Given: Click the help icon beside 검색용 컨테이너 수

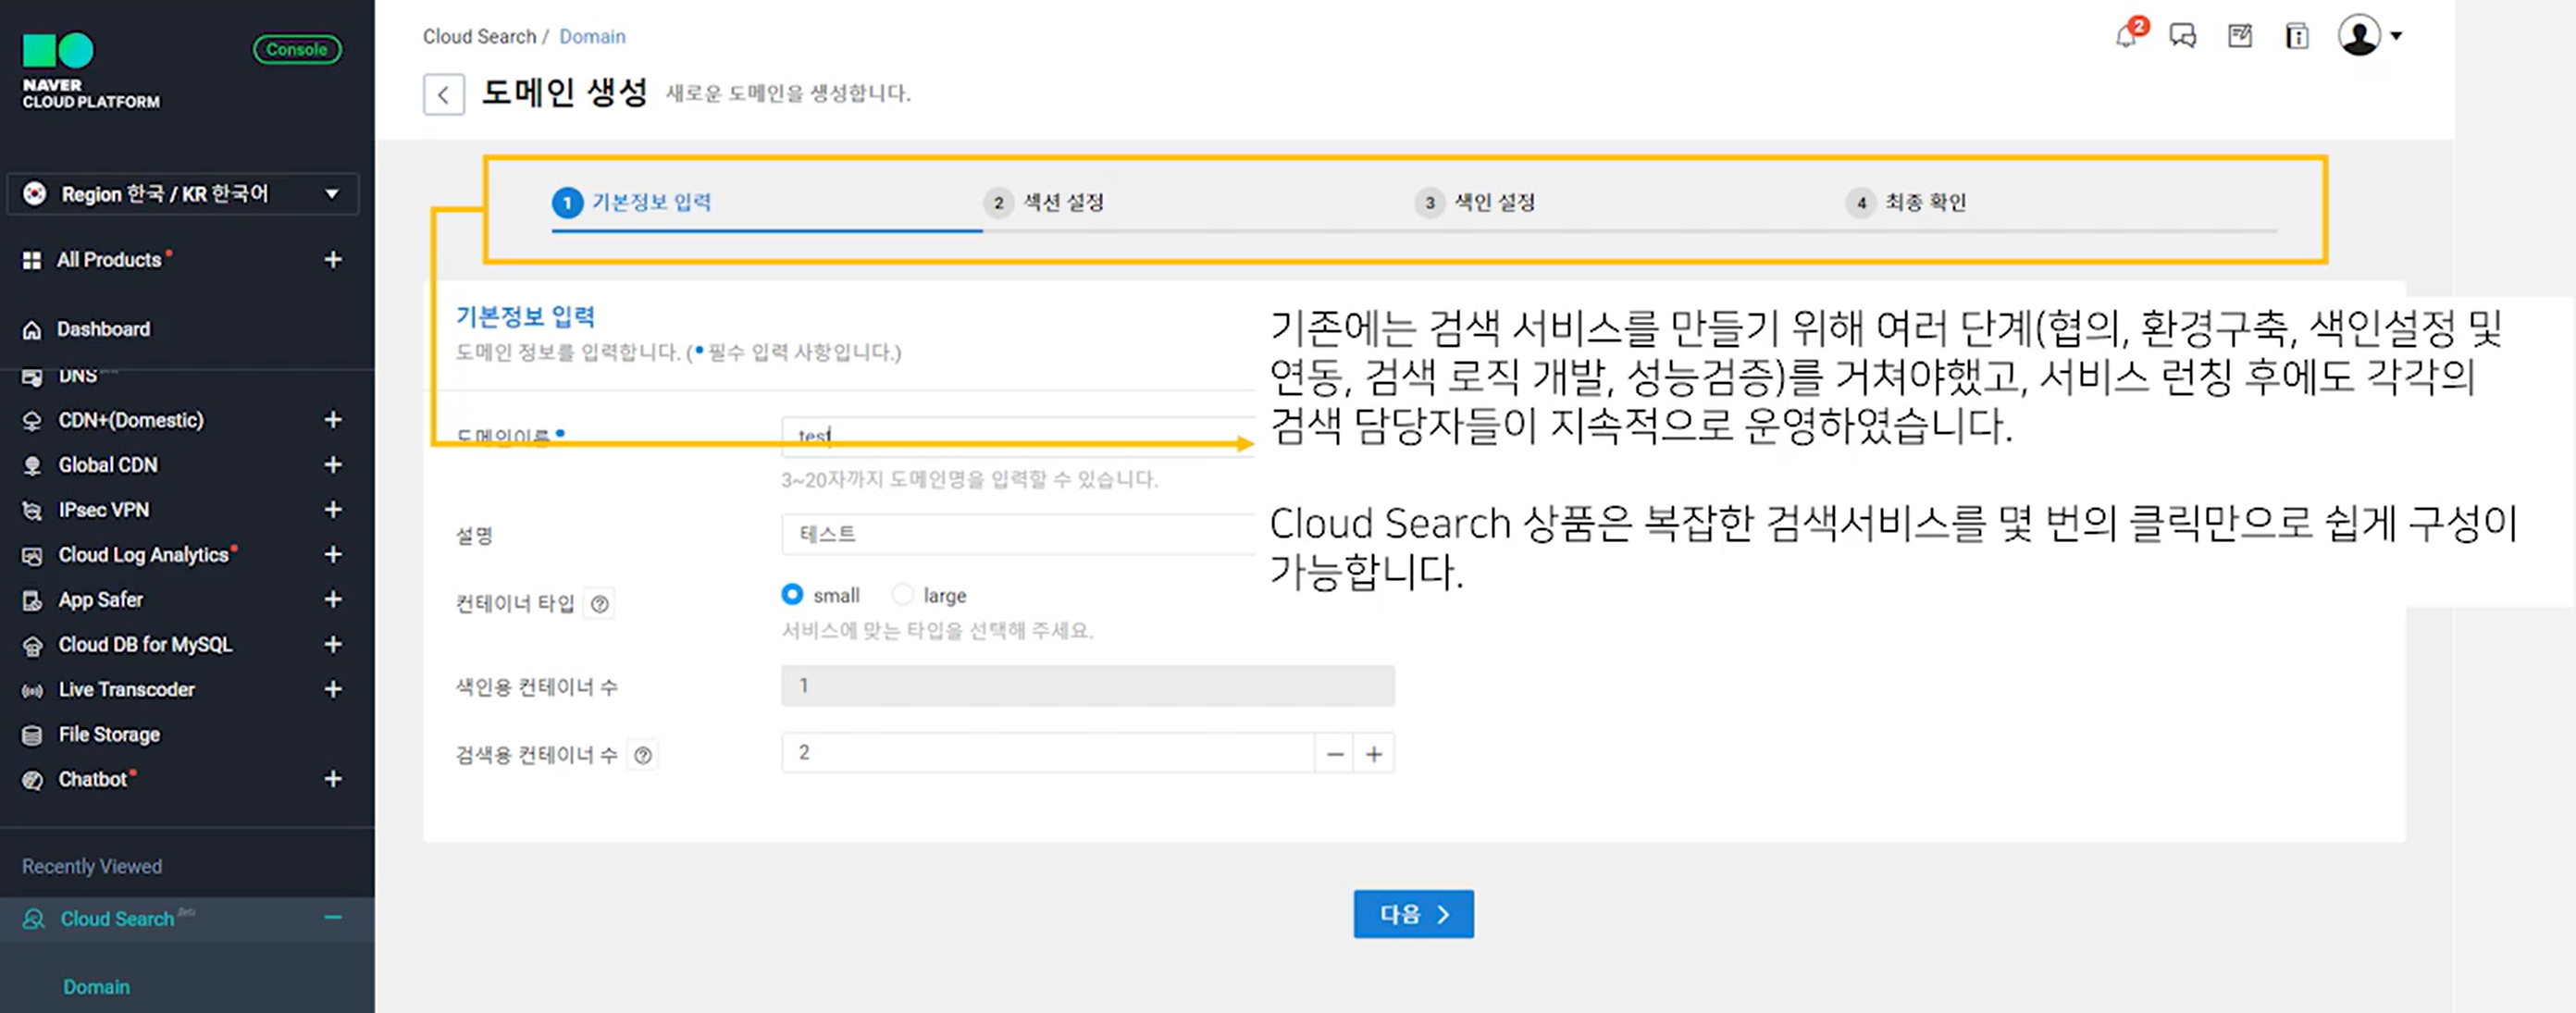Looking at the screenshot, I should (643, 756).
